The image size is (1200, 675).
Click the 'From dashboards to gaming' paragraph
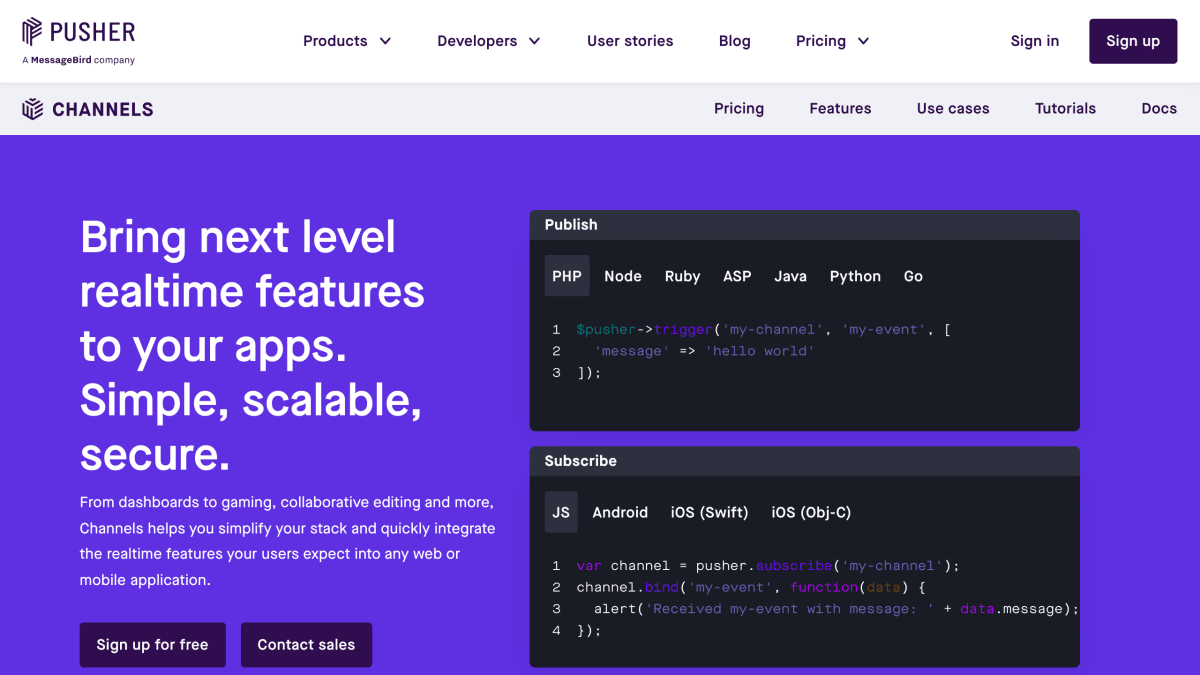[x=287, y=541]
